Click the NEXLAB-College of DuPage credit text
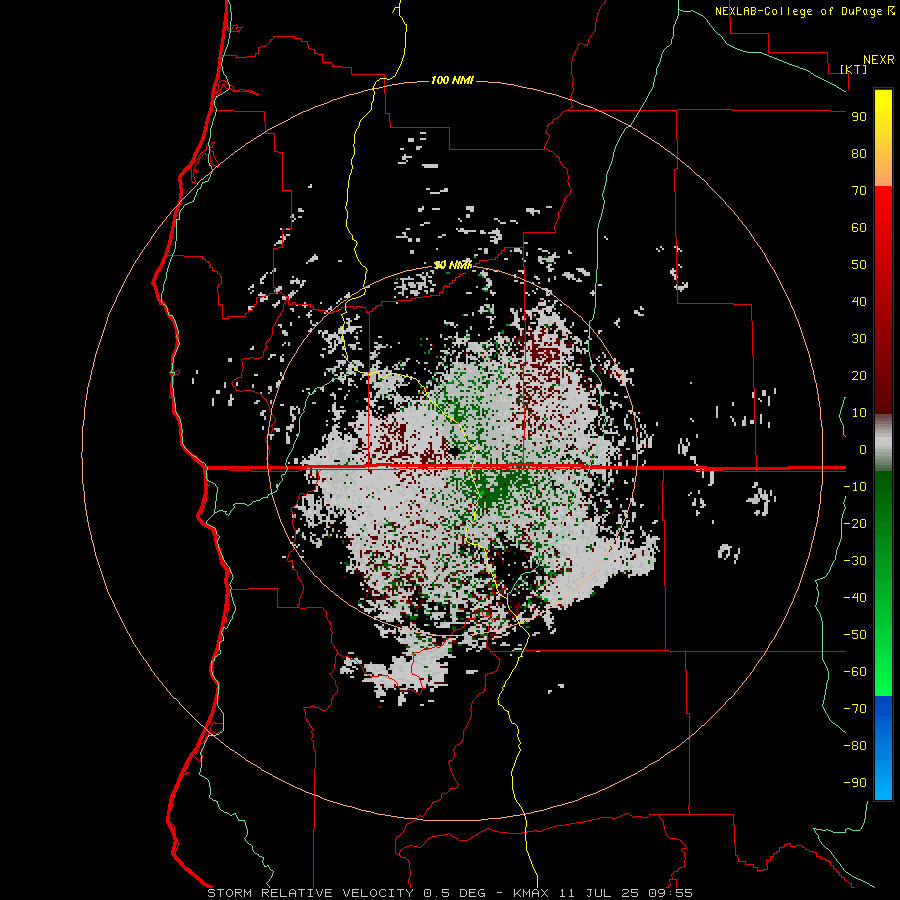The width and height of the screenshot is (900, 900). (x=804, y=11)
